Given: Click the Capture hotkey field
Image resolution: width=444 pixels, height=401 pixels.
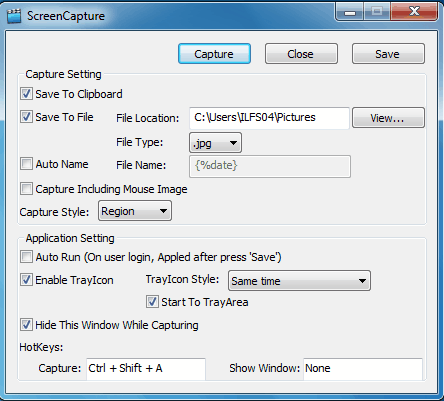Looking at the screenshot, I should (x=146, y=369).
